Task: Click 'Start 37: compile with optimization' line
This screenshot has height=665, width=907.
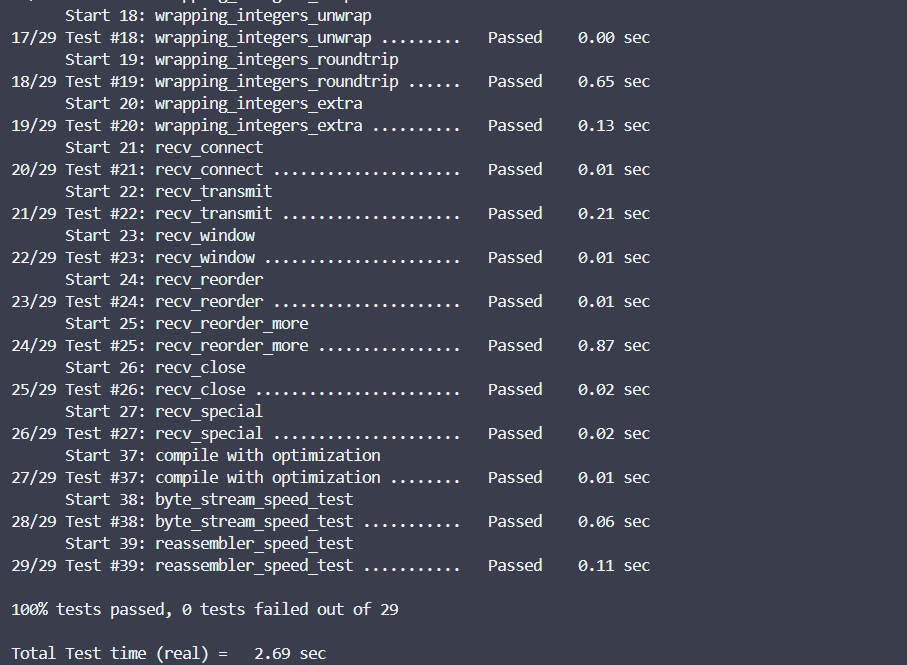Action: pyautogui.click(x=223, y=455)
